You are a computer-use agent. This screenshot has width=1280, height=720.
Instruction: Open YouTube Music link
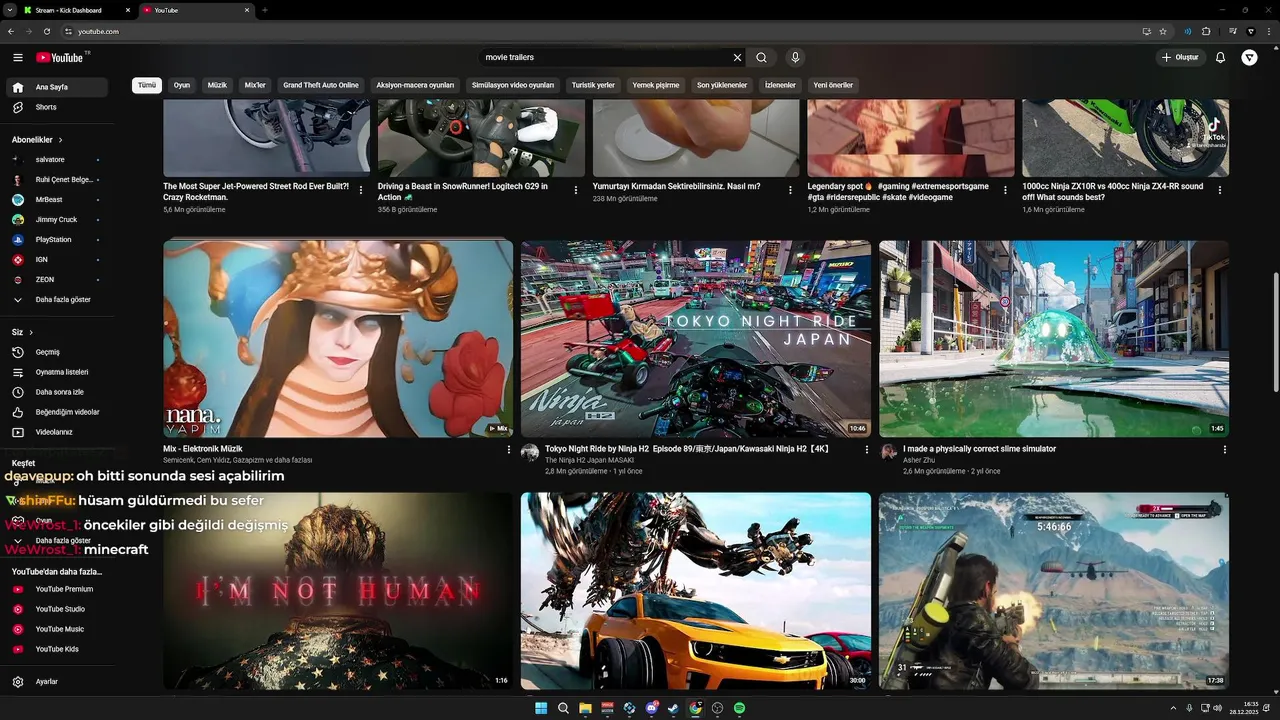55,629
